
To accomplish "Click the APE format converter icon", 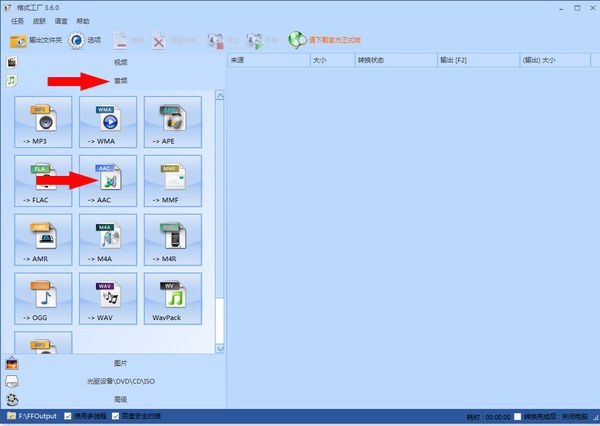I will pyautogui.click(x=171, y=123).
